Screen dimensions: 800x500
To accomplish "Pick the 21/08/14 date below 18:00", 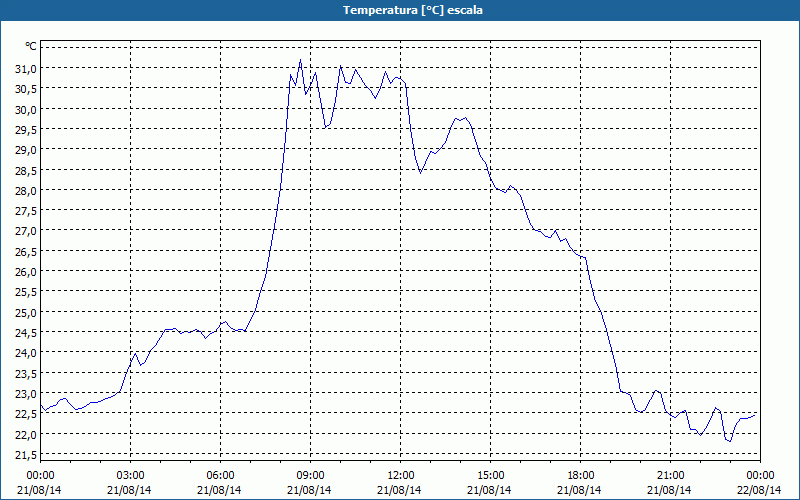I will click(579, 490).
